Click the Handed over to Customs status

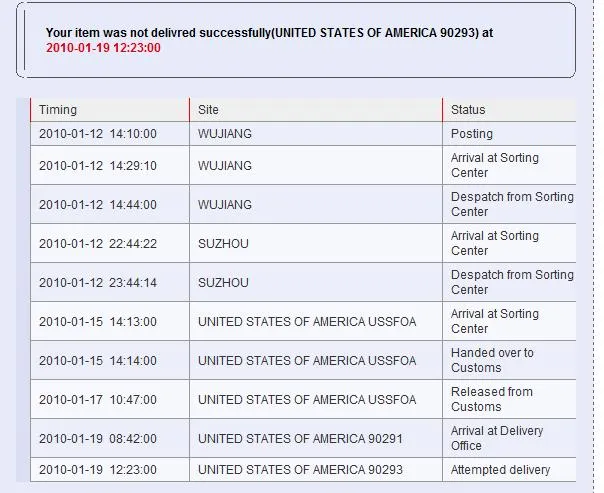coord(492,360)
